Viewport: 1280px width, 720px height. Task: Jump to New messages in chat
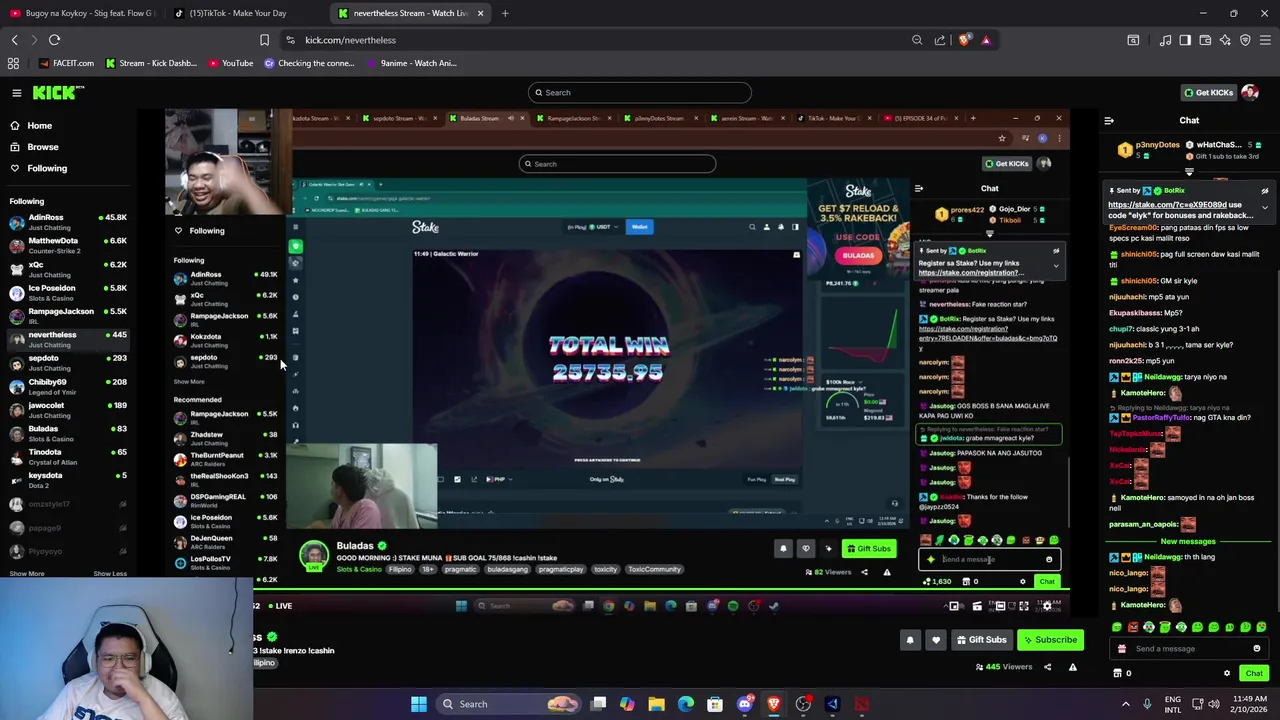coord(1188,542)
